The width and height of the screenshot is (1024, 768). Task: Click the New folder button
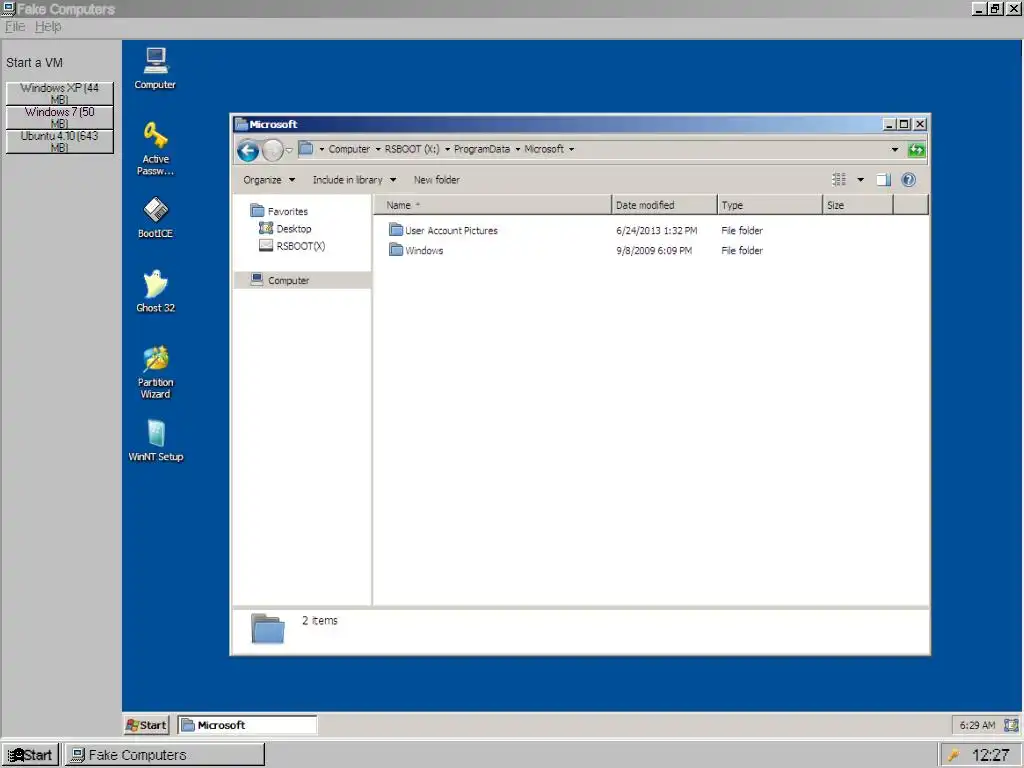tap(436, 180)
